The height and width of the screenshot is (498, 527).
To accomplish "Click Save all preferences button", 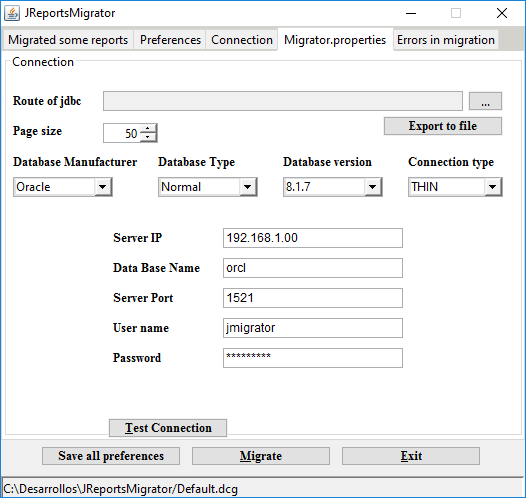I will pos(111,456).
